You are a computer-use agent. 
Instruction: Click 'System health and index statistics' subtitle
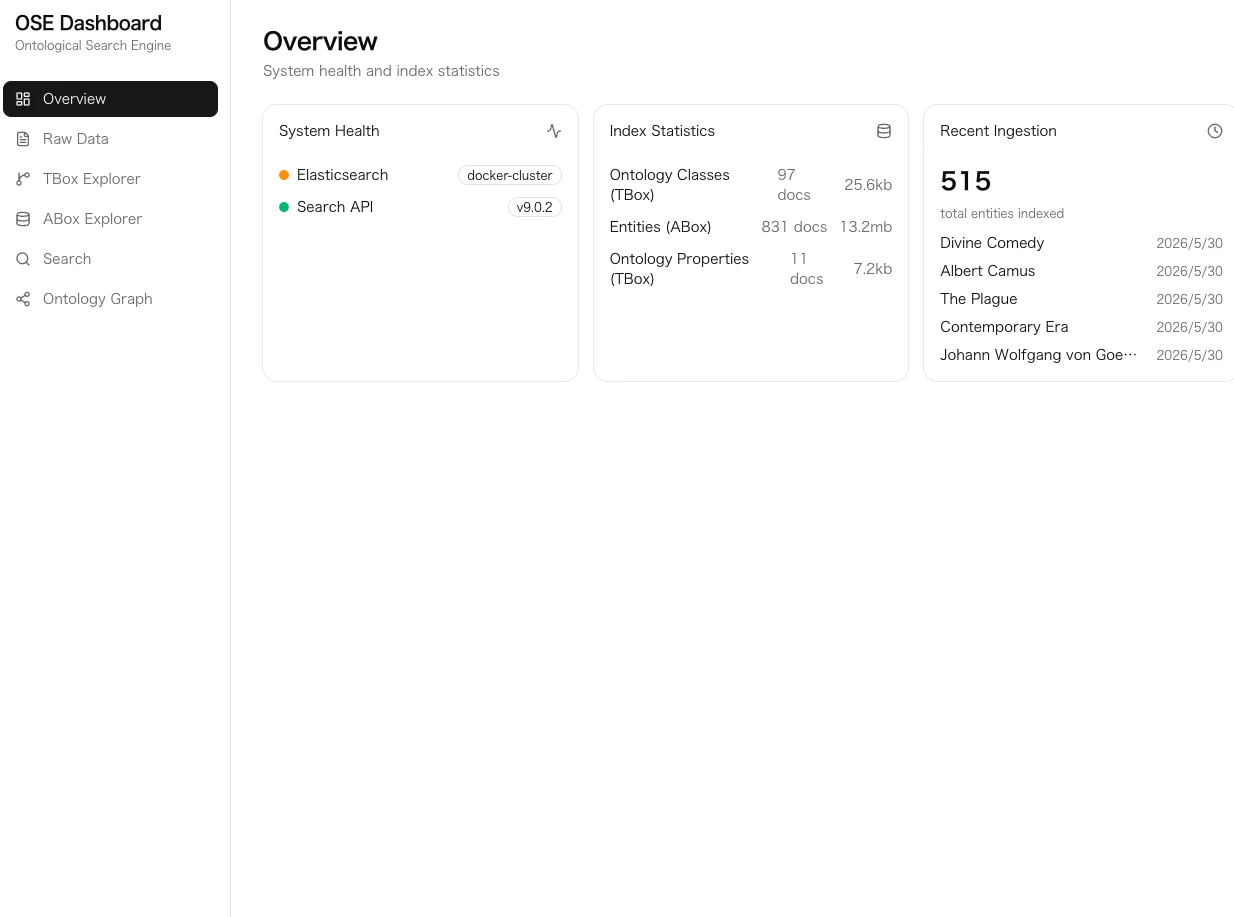coord(381,71)
